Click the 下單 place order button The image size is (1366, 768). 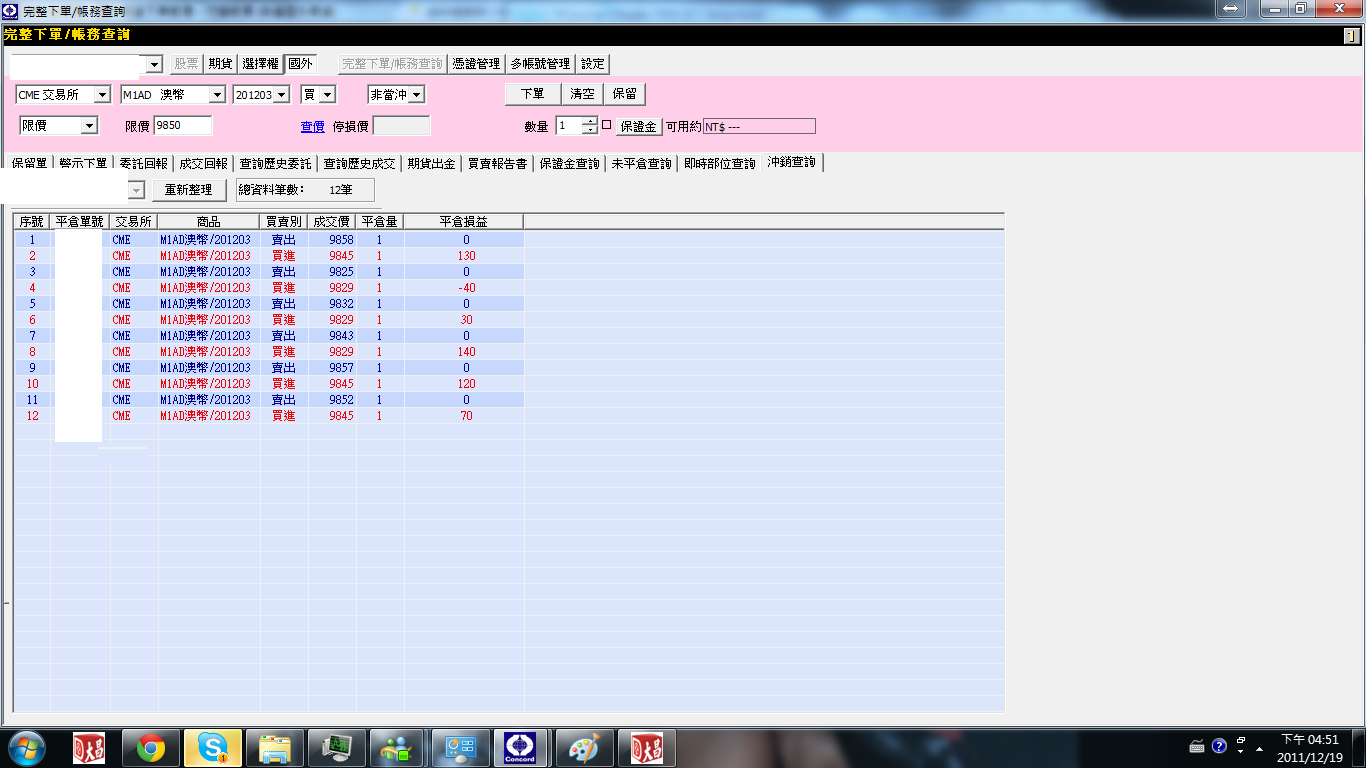pos(532,94)
